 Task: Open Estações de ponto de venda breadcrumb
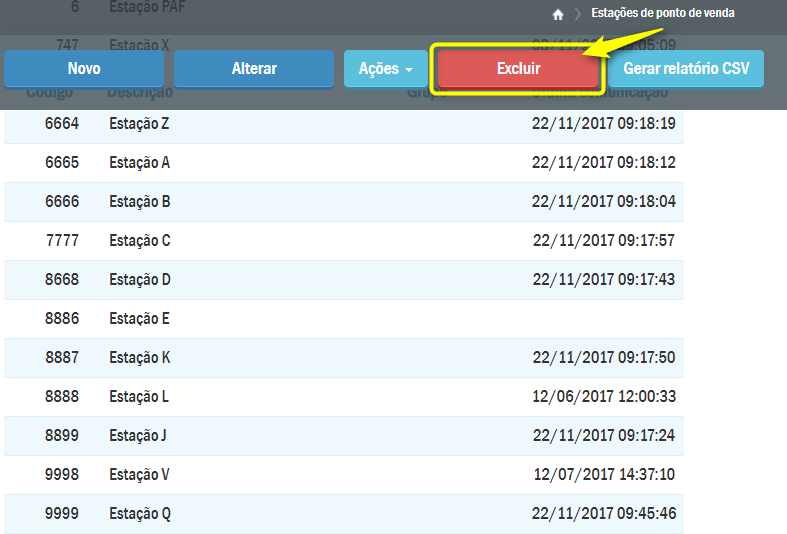[662, 13]
